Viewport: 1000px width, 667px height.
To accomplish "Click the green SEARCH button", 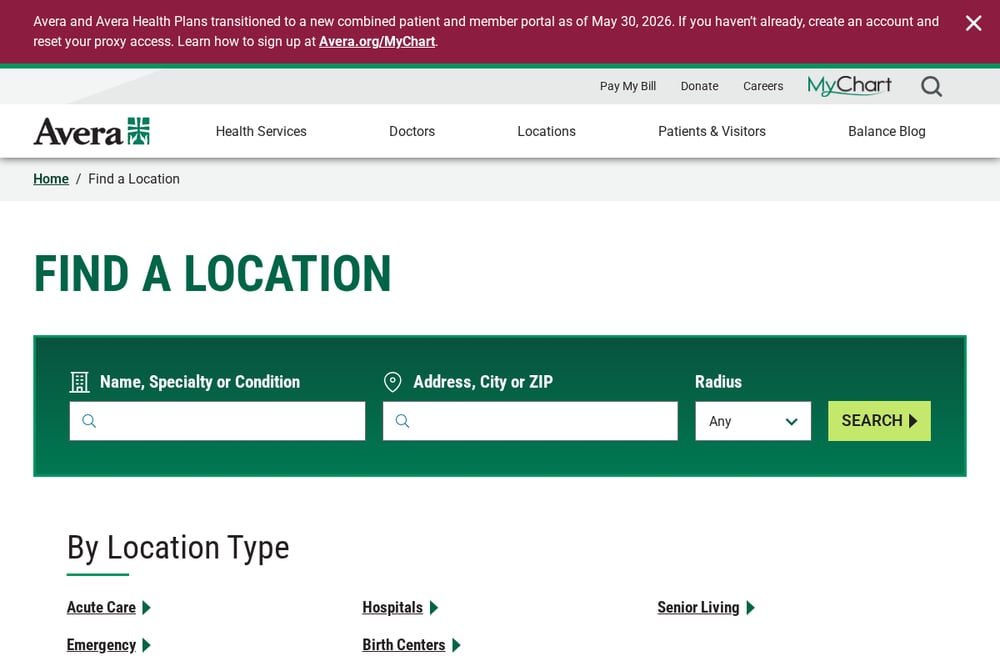I will click(879, 421).
